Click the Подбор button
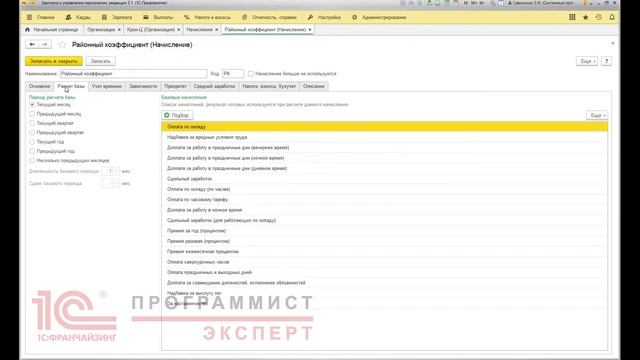The height and width of the screenshot is (360, 640). tap(177, 116)
